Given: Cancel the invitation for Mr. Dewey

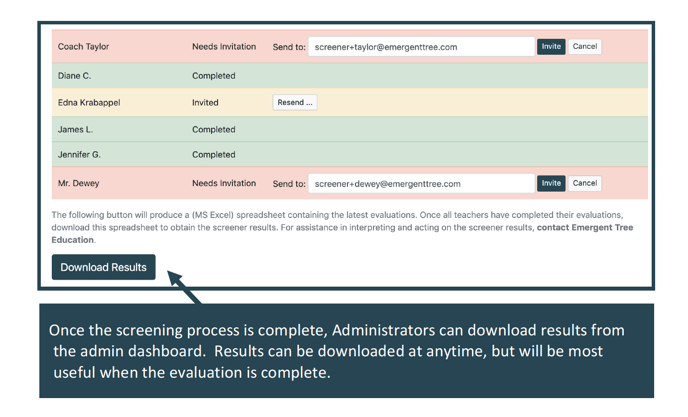Looking at the screenshot, I should point(585,183).
